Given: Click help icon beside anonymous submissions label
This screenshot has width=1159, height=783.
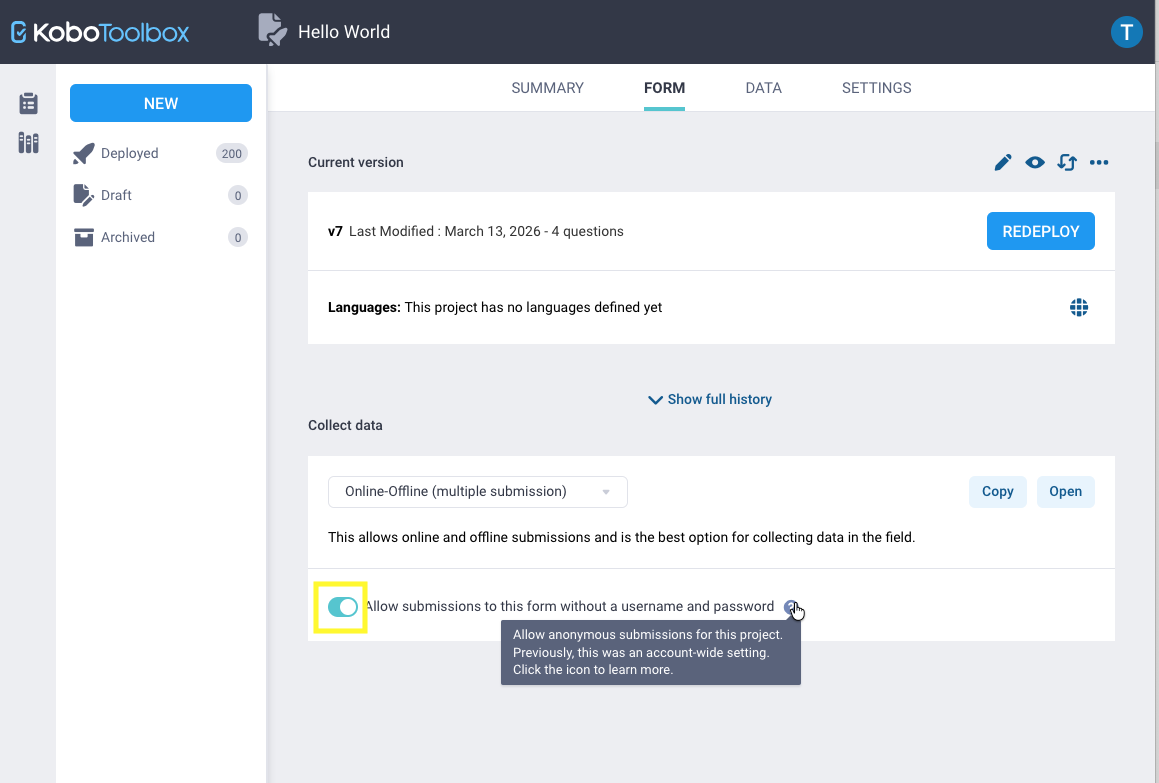Looking at the screenshot, I should [791, 607].
